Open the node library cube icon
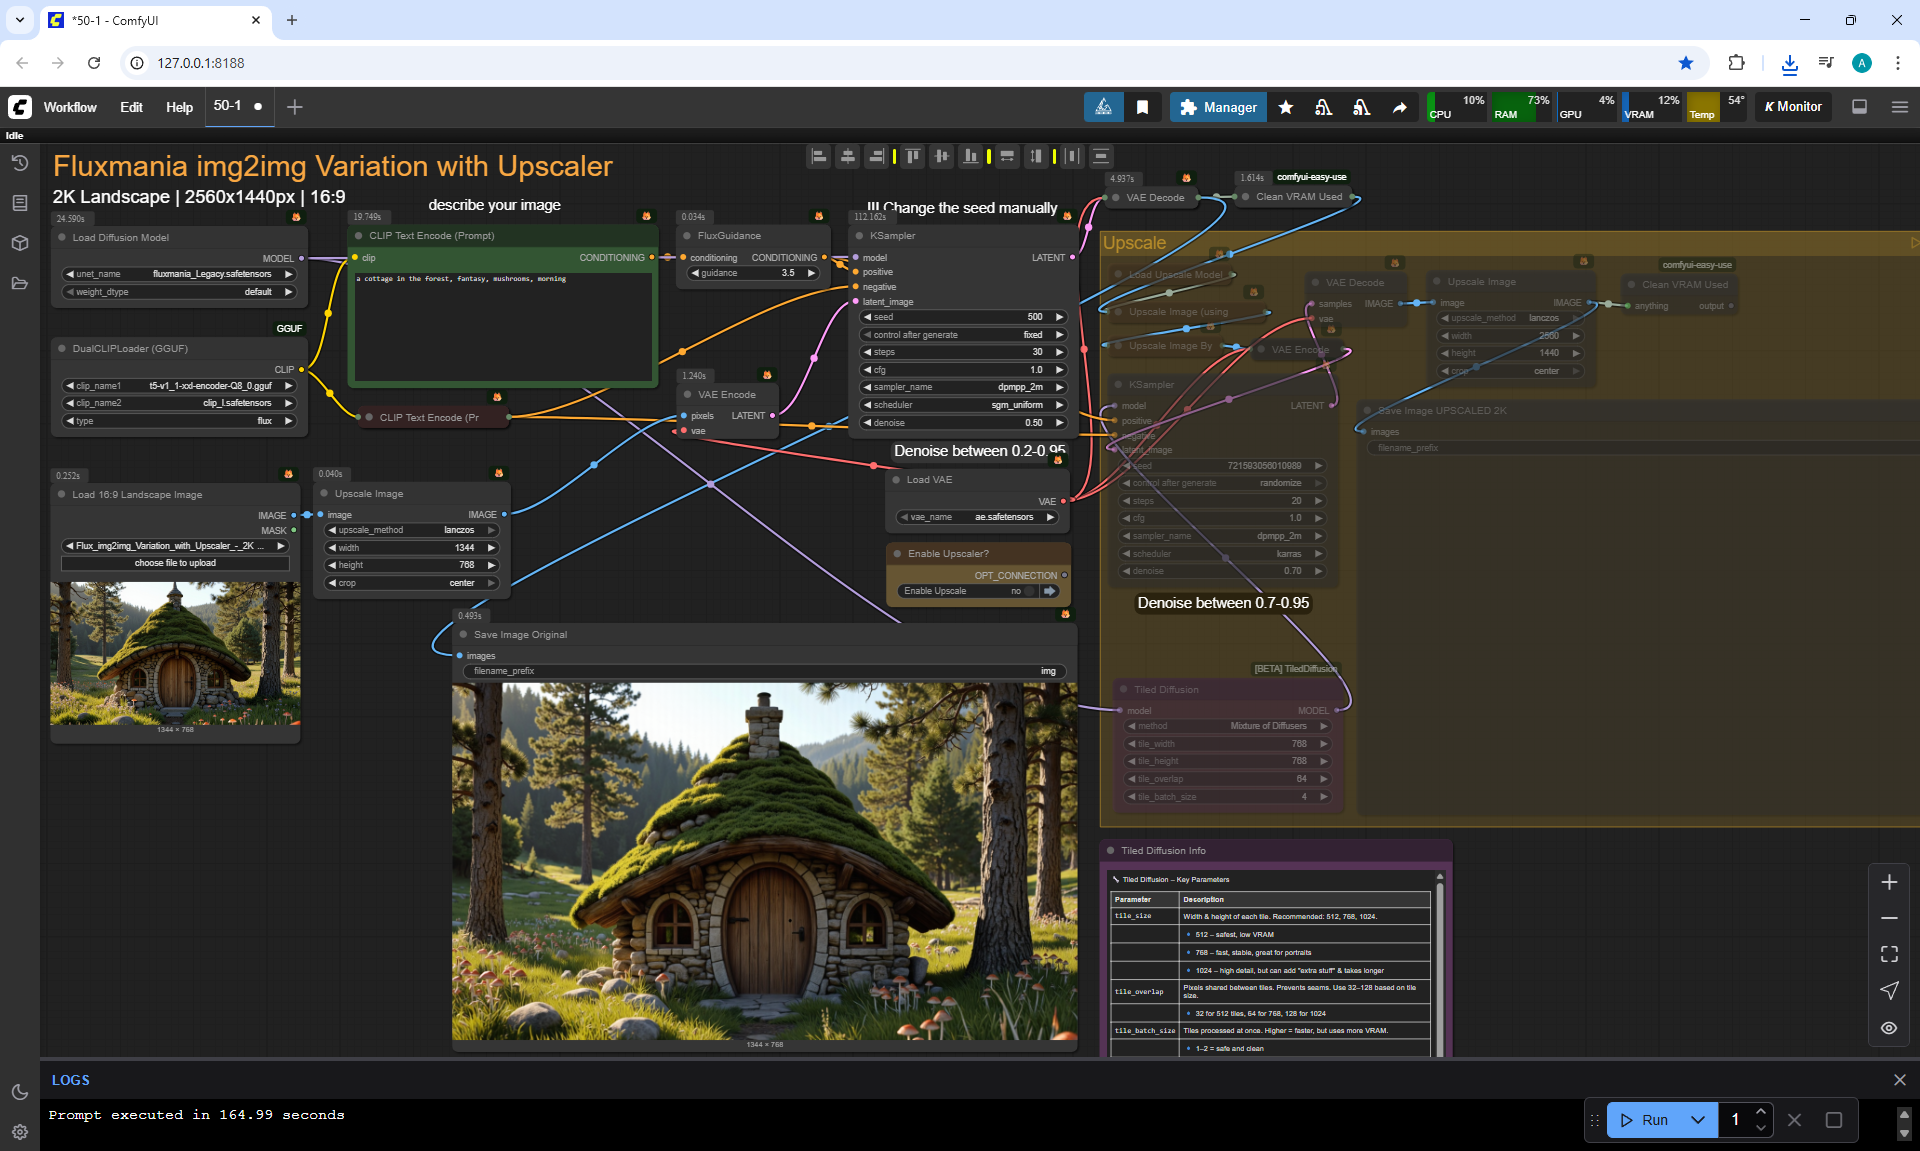 (19, 243)
